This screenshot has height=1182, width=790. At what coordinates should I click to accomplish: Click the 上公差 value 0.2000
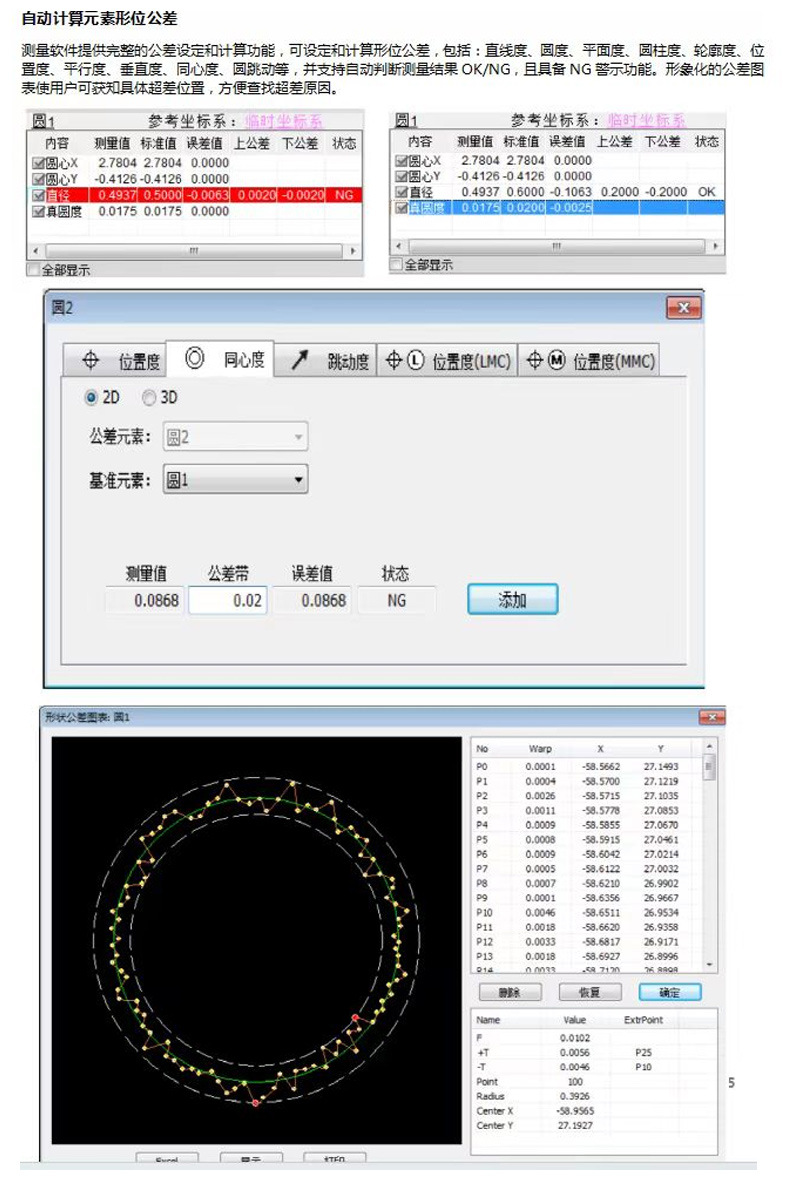click(x=620, y=192)
